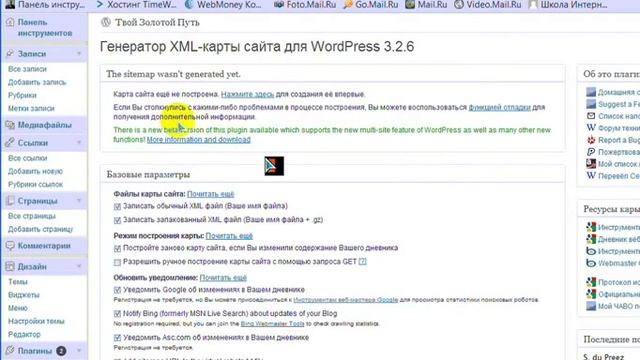Open Почитать ещё next to Файлы карты сайта
Image resolution: width=640 pixels, height=360 pixels.
pos(211,194)
